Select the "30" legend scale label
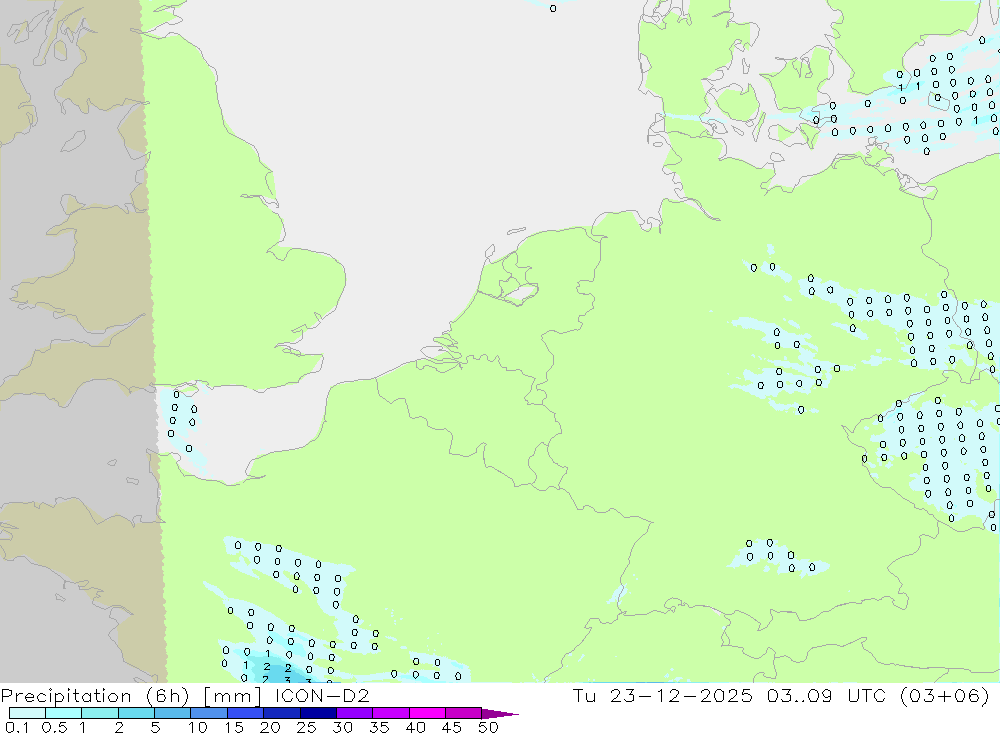 tap(342, 727)
